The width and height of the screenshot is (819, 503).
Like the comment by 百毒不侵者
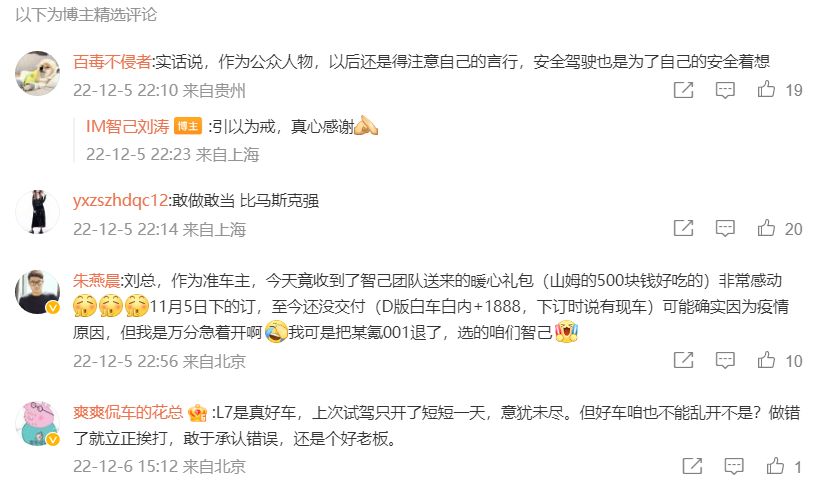point(766,89)
